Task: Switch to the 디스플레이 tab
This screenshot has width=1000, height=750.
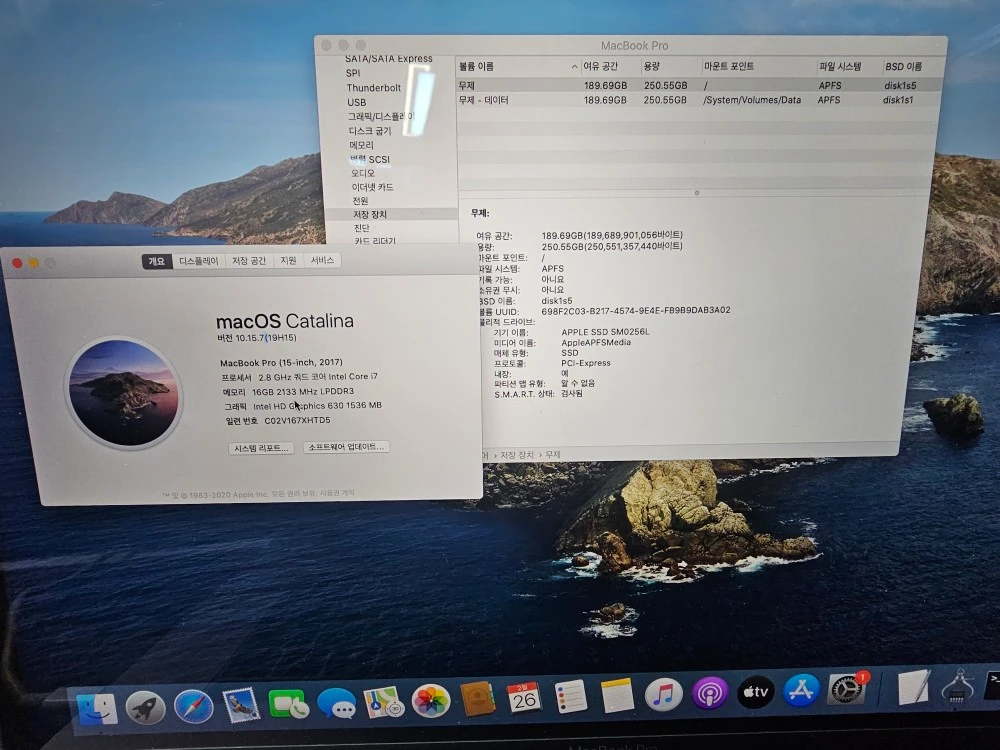Action: 198,261
